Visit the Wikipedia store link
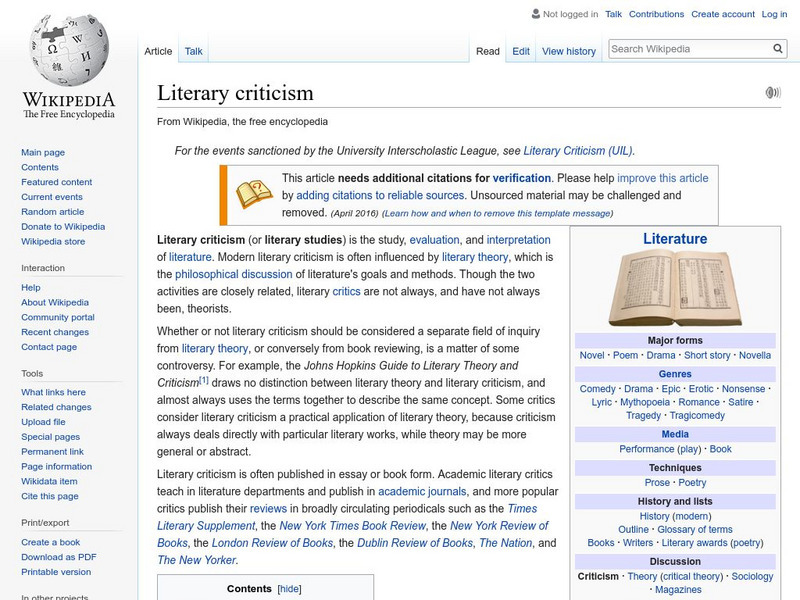The image size is (800, 600). 53,241
